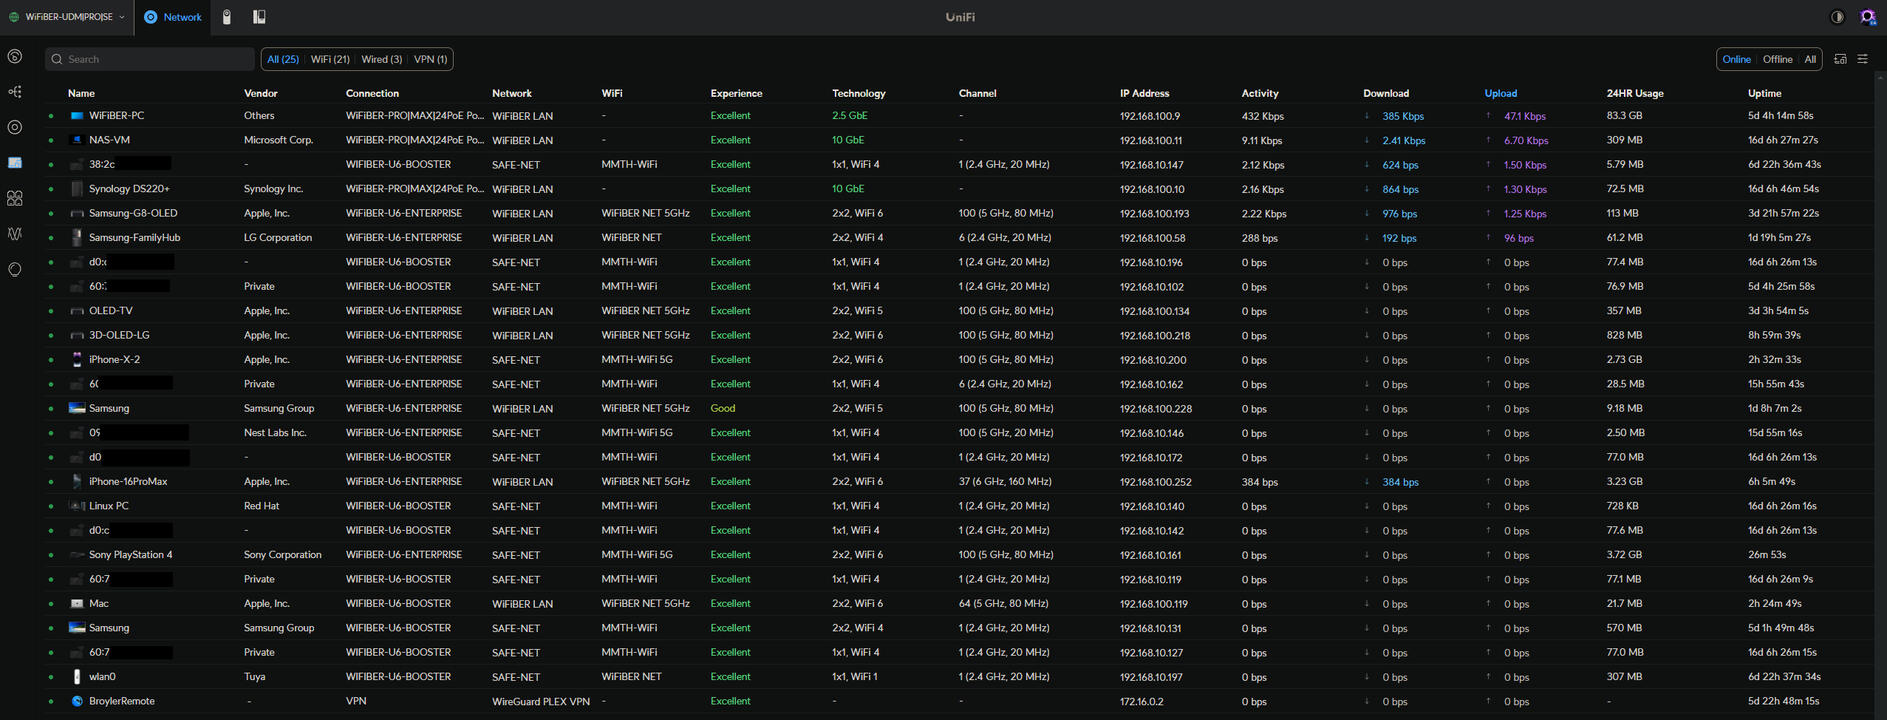Viewport: 1887px width, 720px height.
Task: Open the user profile avatar
Action: (1867, 17)
